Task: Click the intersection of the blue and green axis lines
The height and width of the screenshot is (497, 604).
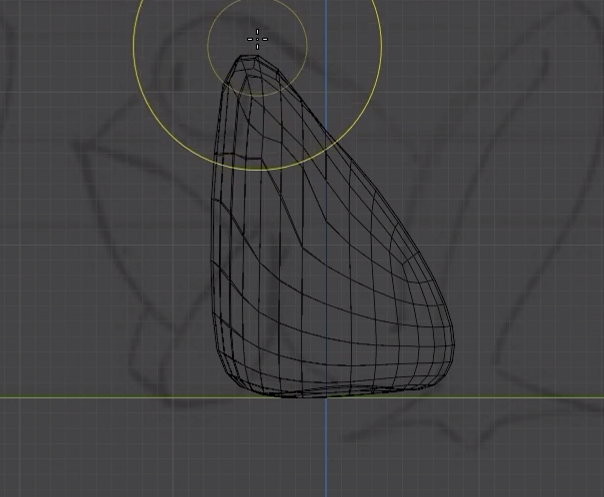Action: point(326,397)
